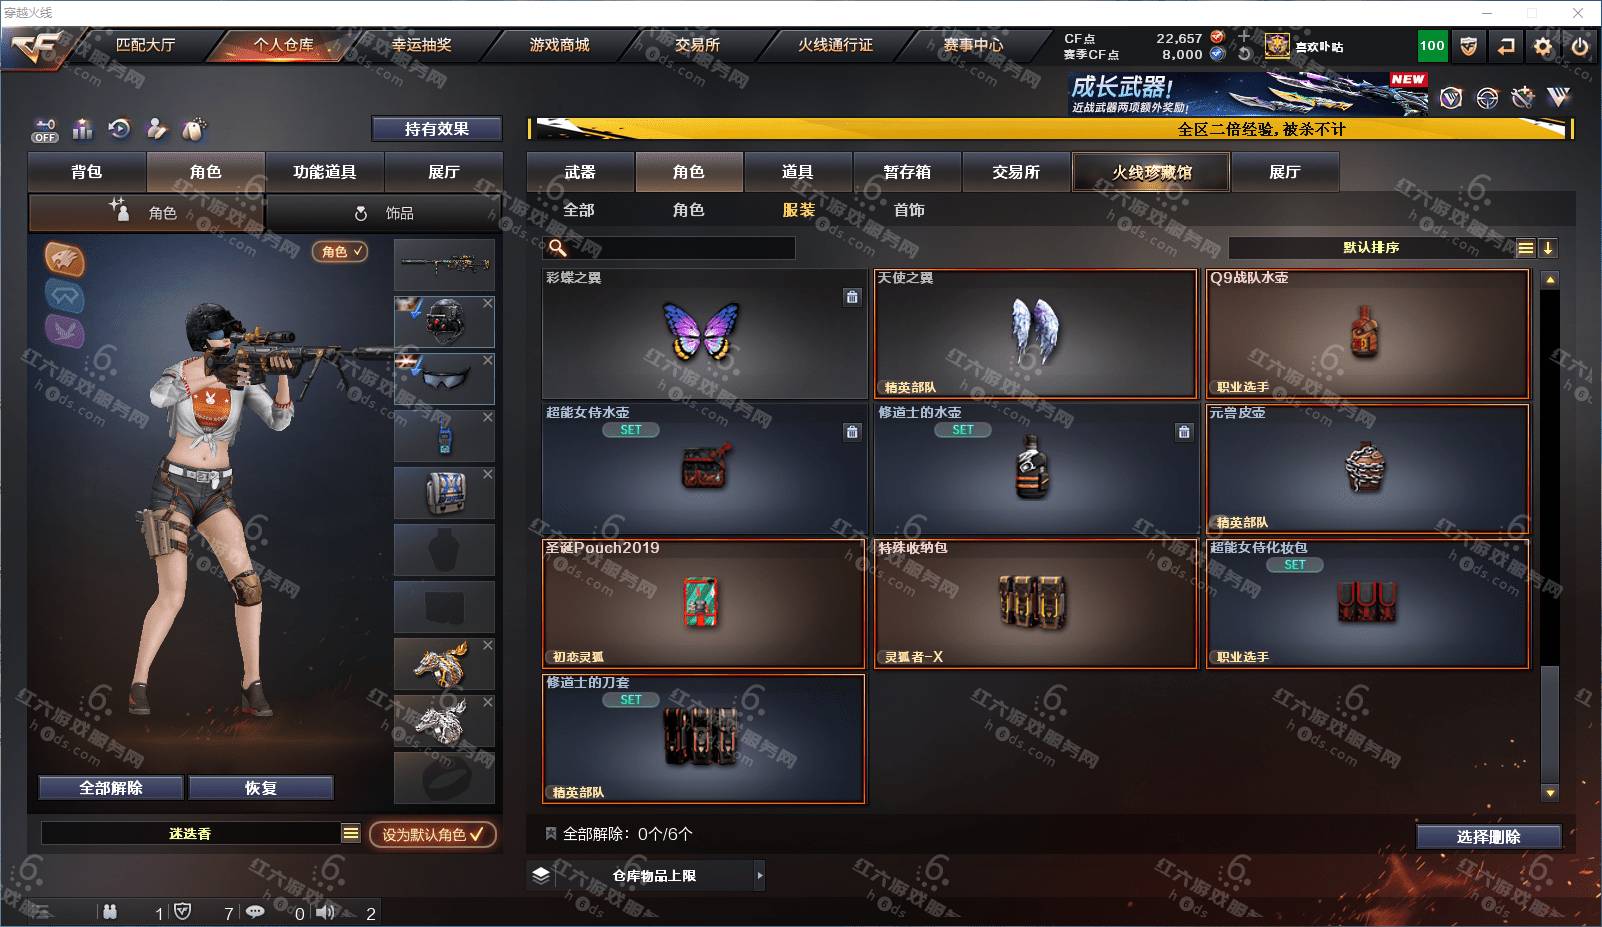Click the 全部解除 button

coord(111,788)
